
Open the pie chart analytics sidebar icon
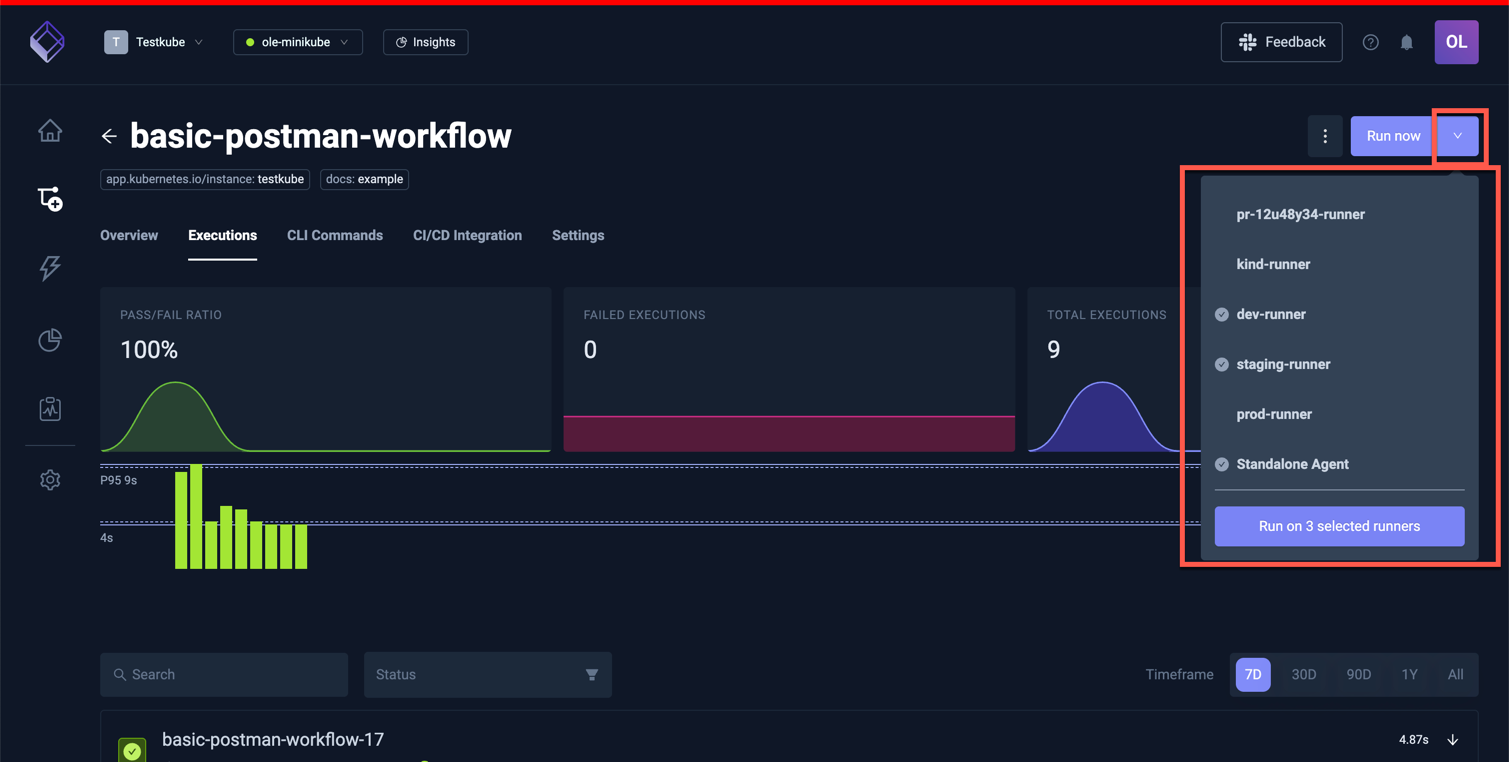click(x=49, y=340)
